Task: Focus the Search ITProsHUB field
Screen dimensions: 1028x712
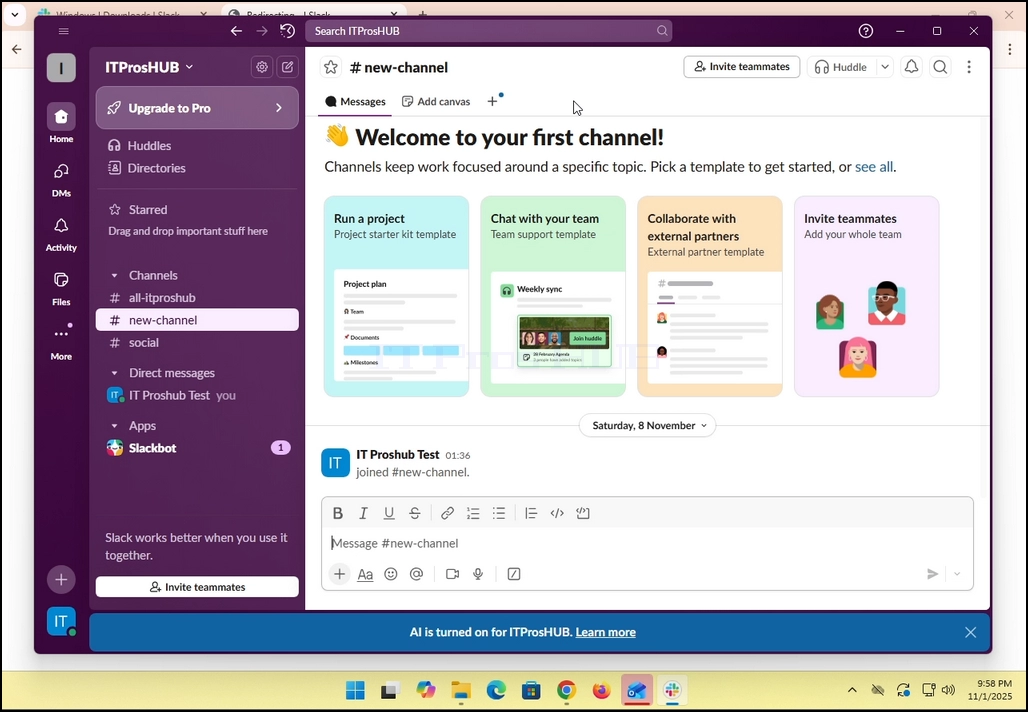Action: tap(488, 31)
